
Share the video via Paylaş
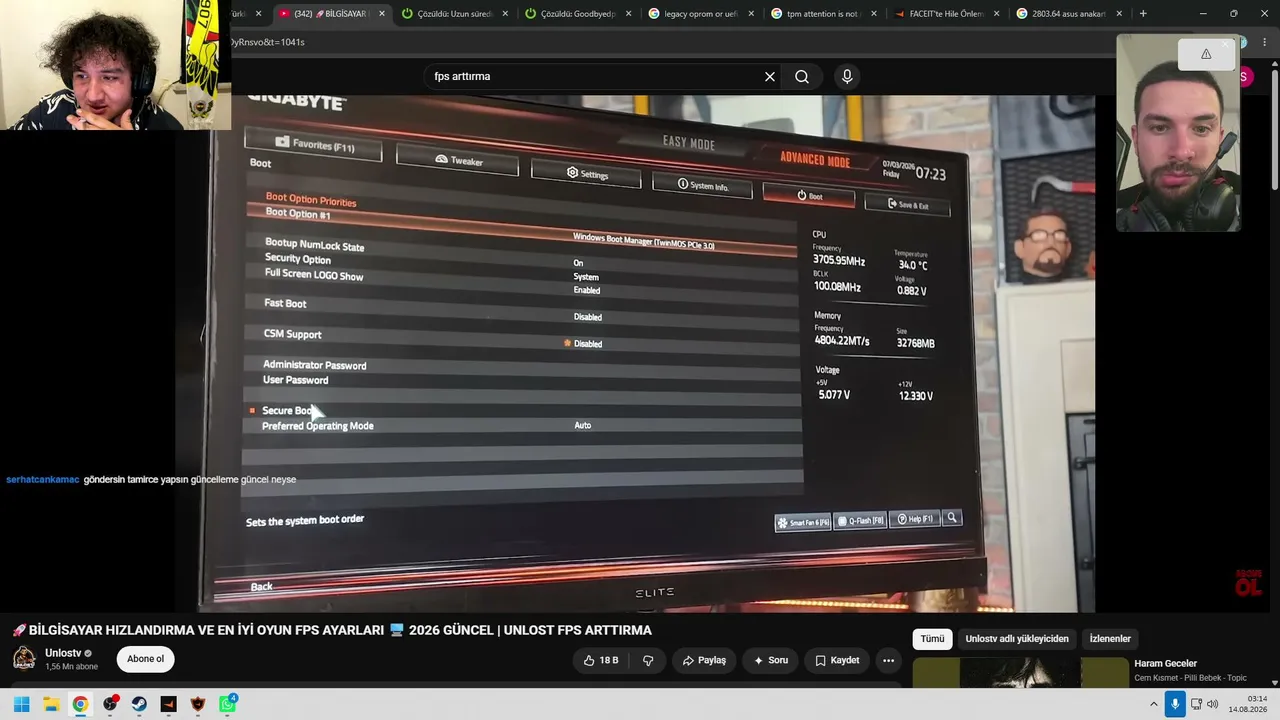pos(704,660)
